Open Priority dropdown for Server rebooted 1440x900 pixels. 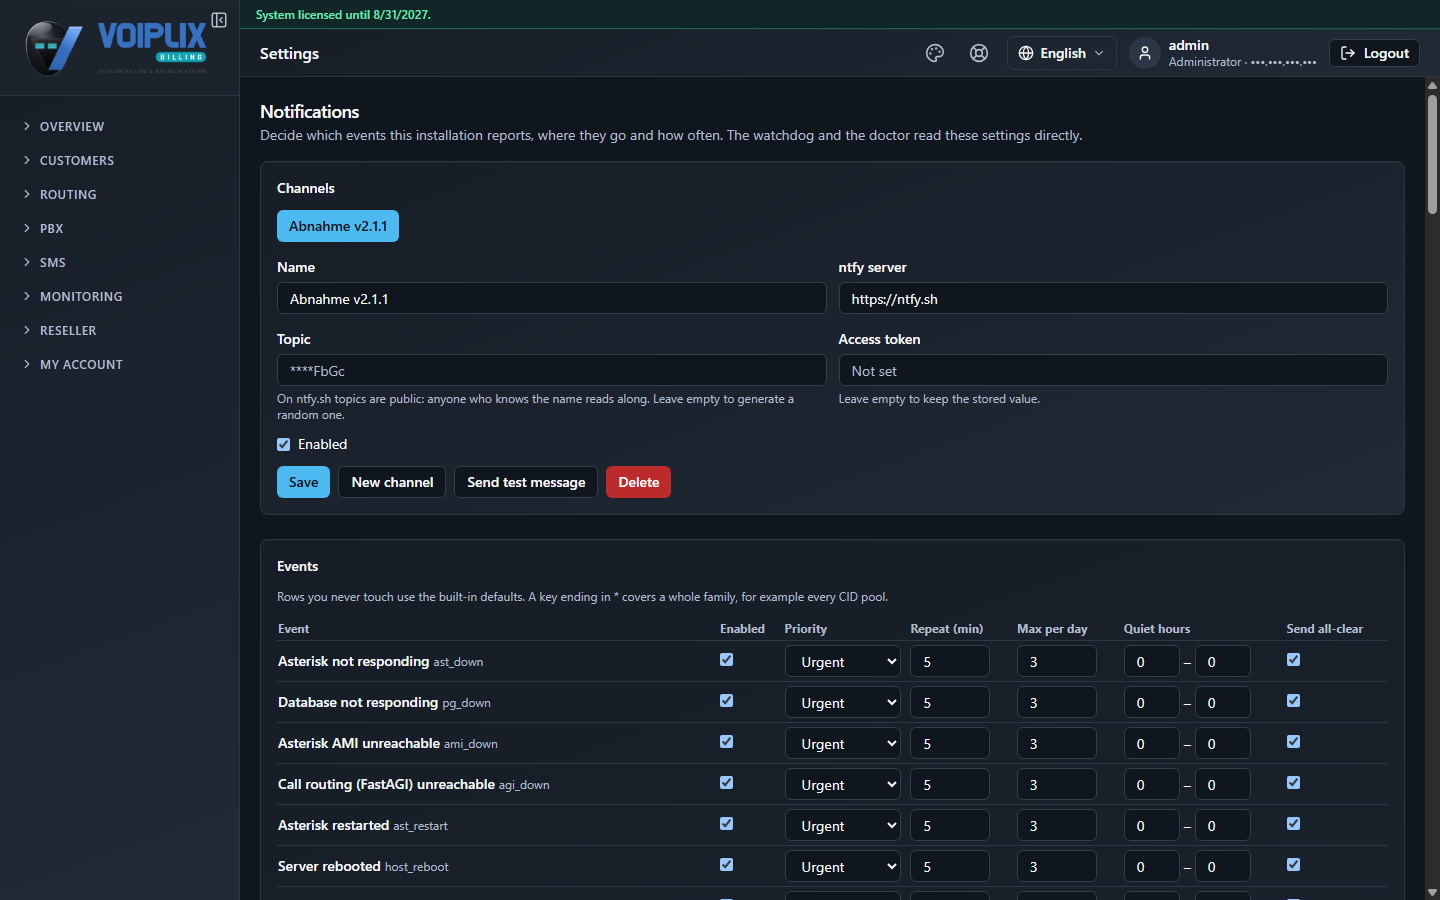click(x=843, y=866)
